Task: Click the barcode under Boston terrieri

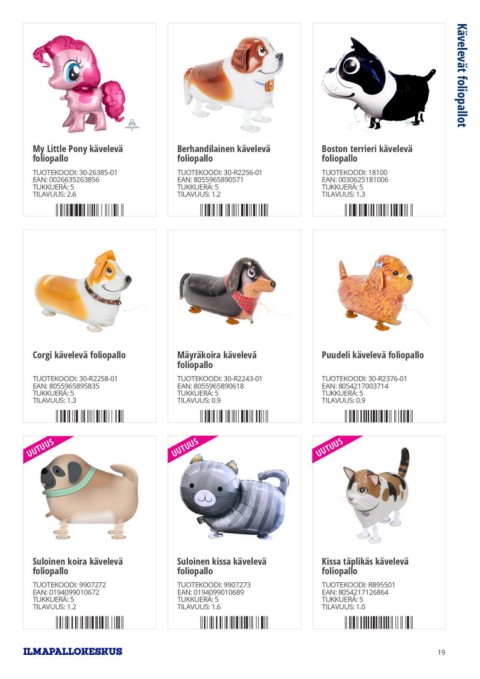Action: [x=379, y=210]
